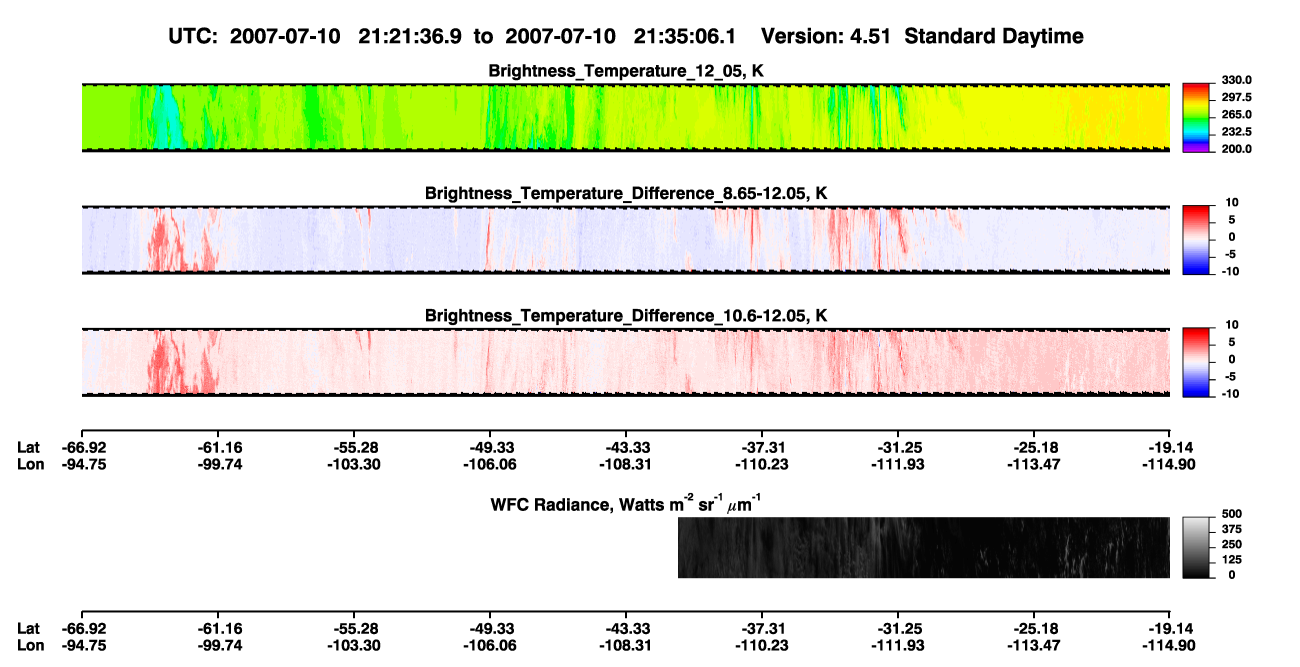Click the 232.5 colorbar label
Viewport: 1300px width, 667px height.
point(1234,131)
